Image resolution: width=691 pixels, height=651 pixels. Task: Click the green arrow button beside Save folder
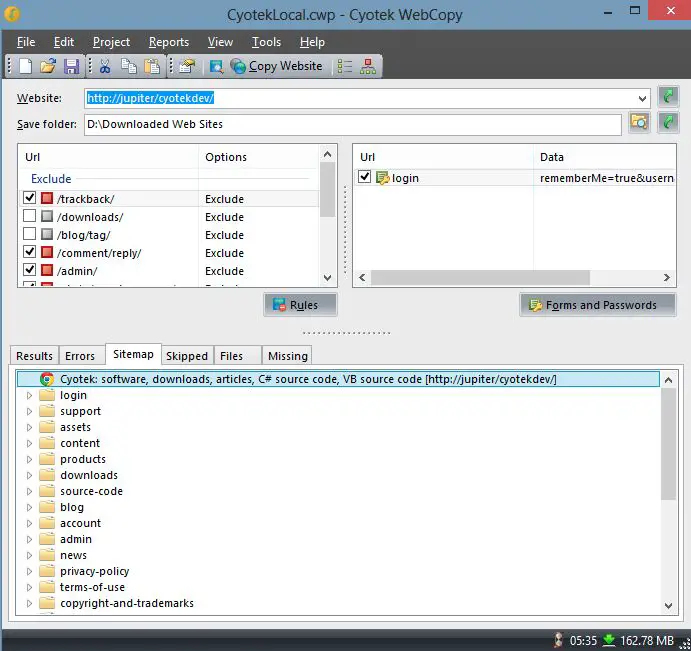coord(668,123)
